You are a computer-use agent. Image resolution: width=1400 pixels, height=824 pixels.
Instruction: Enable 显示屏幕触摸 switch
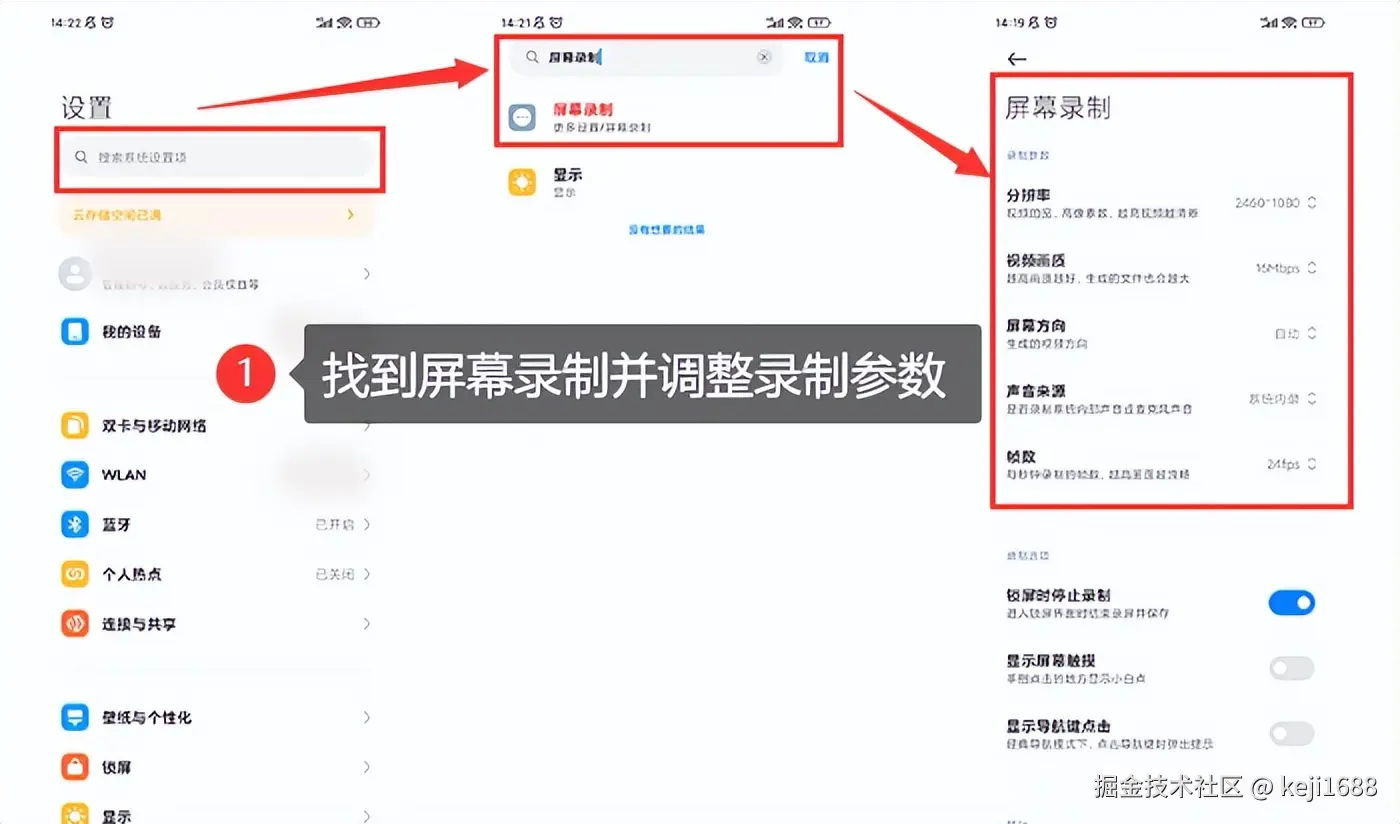(x=1291, y=669)
